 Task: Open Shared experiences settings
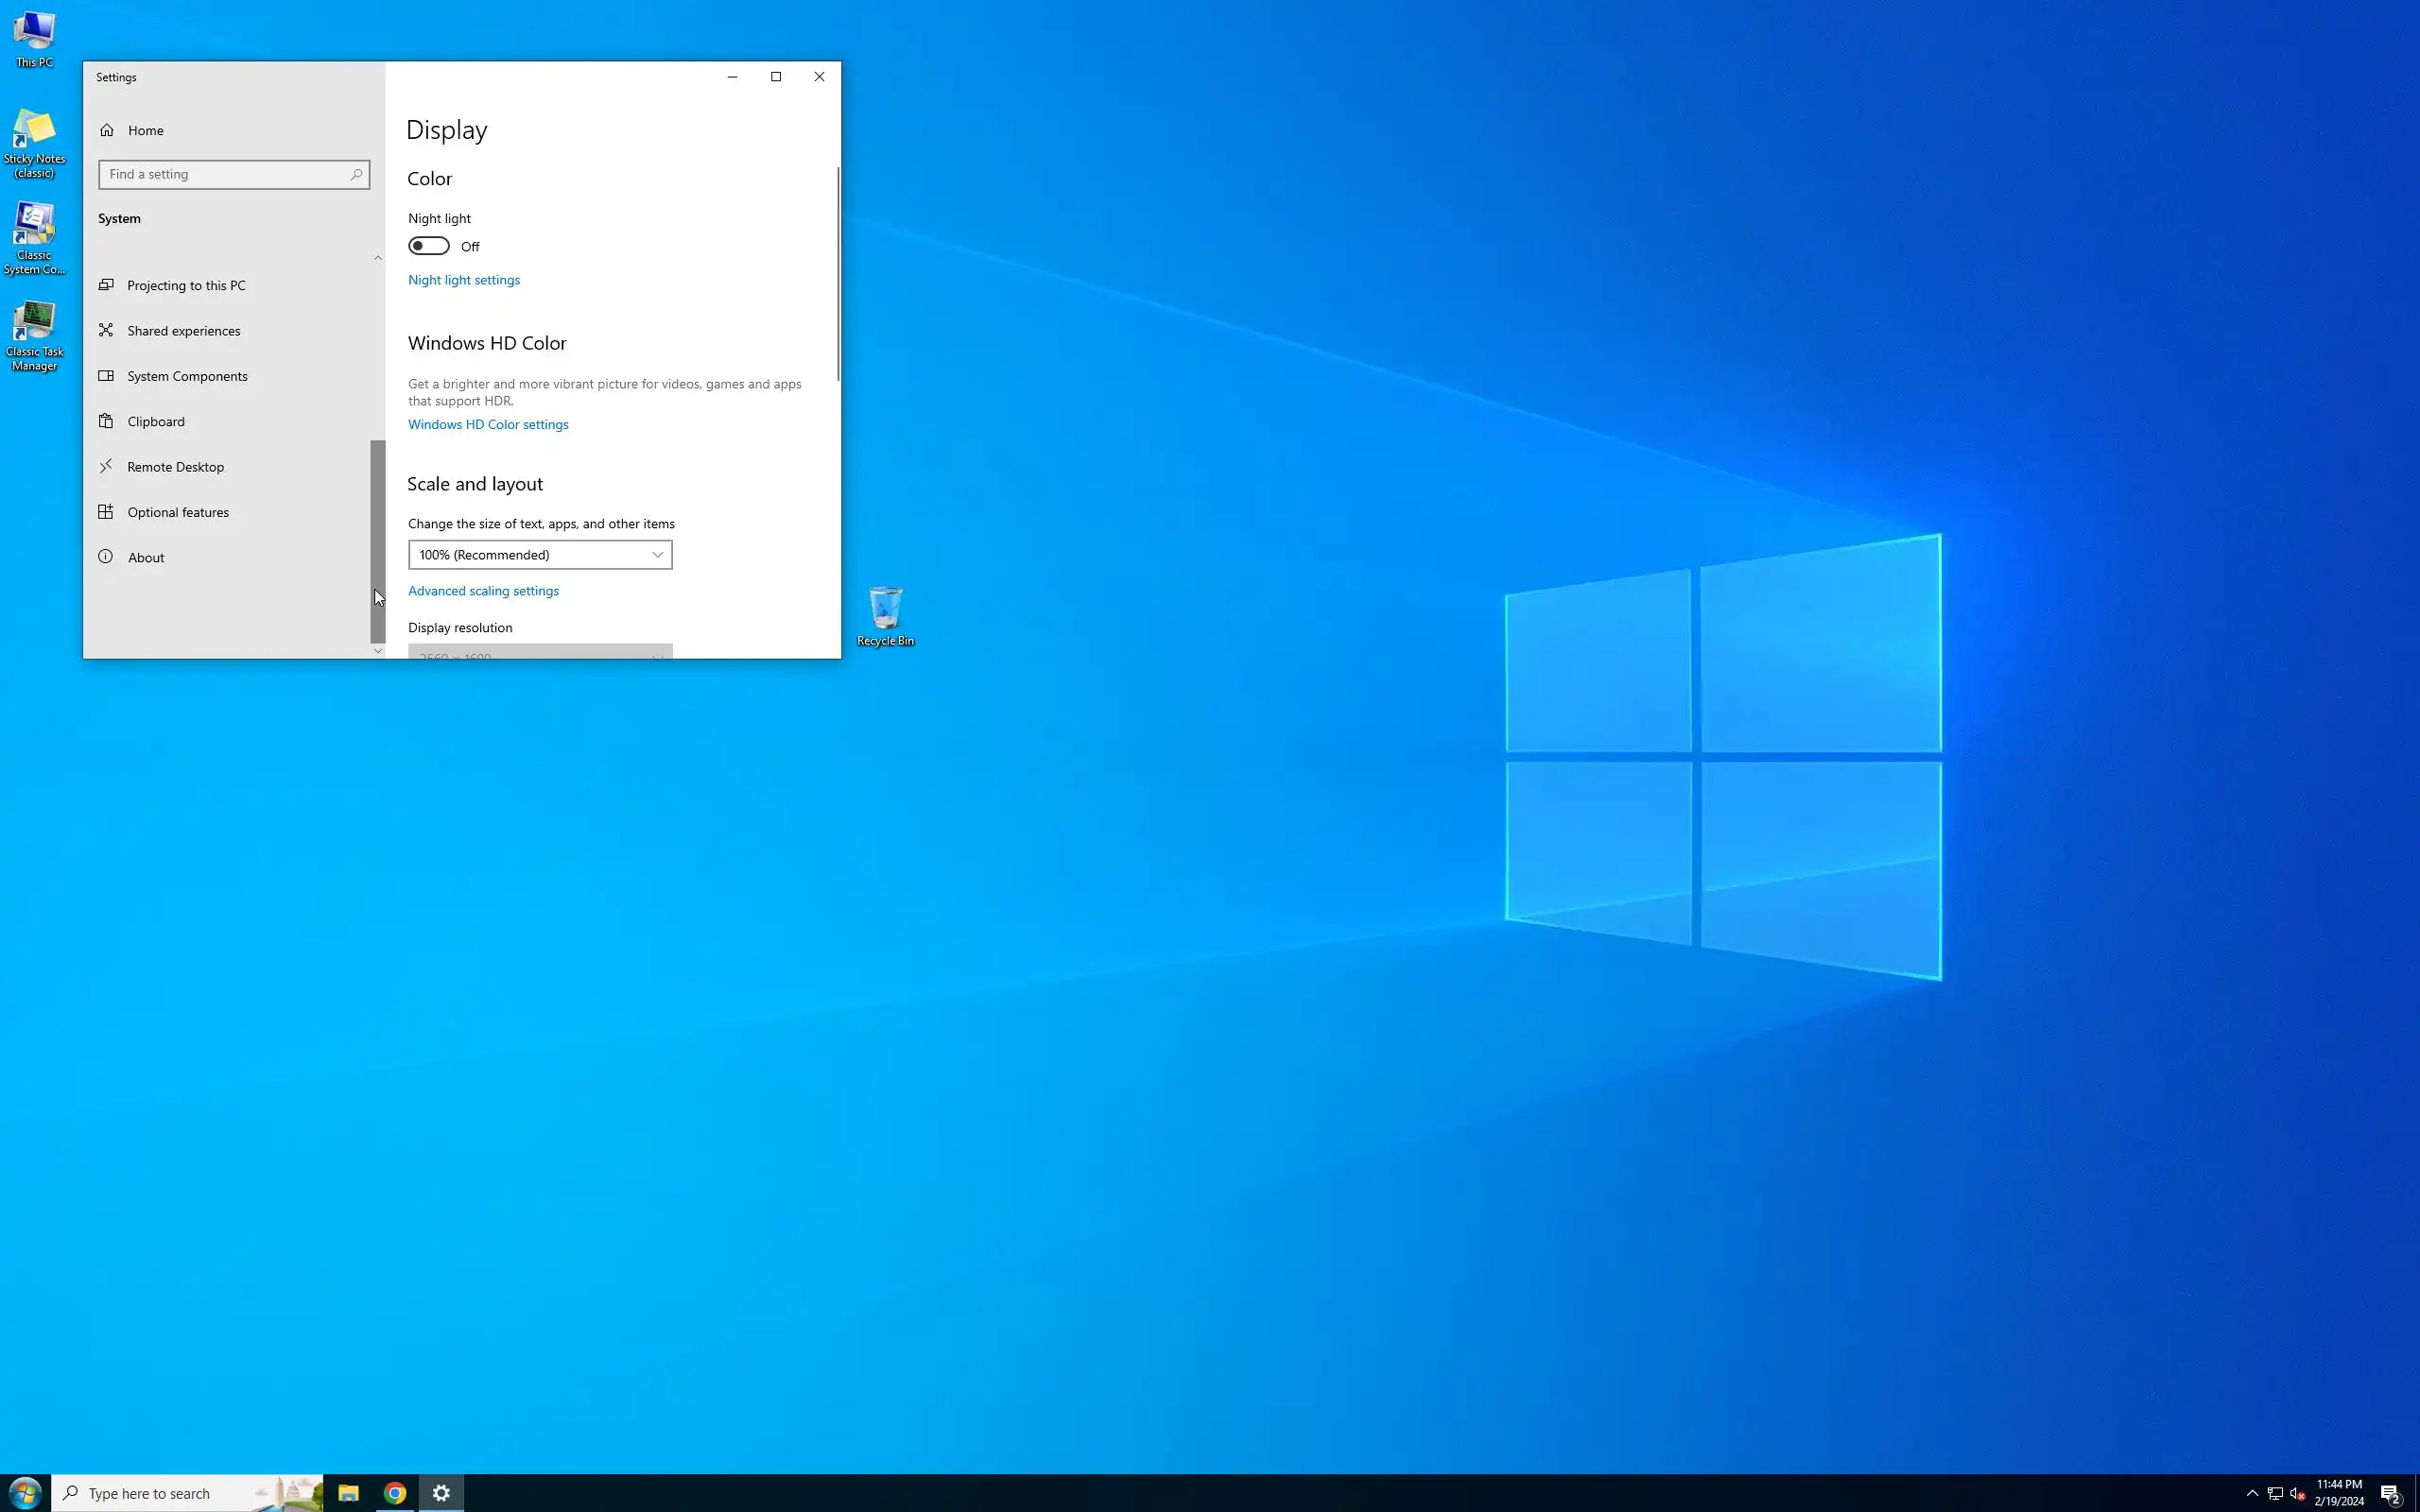183,331
